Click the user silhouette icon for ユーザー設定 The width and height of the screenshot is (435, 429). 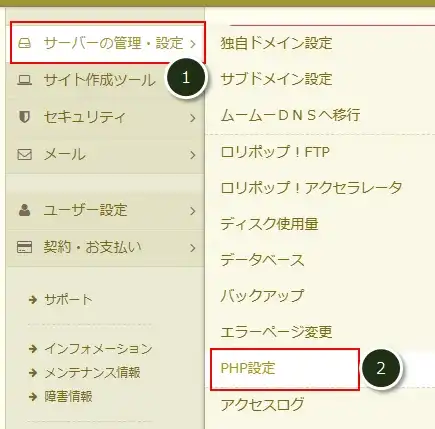point(25,210)
